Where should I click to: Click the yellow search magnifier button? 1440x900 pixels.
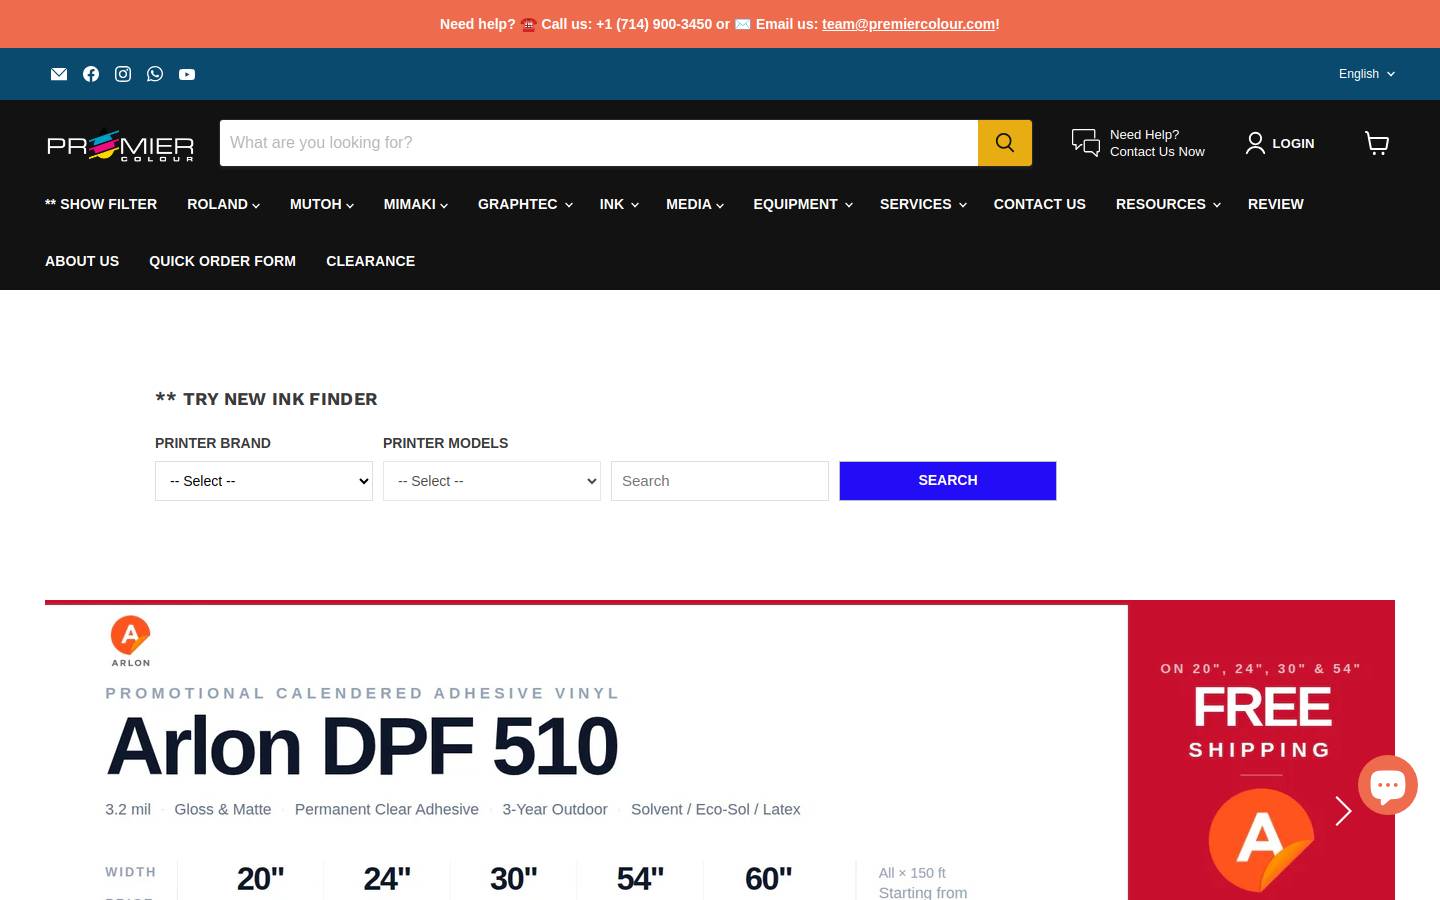pos(1005,143)
